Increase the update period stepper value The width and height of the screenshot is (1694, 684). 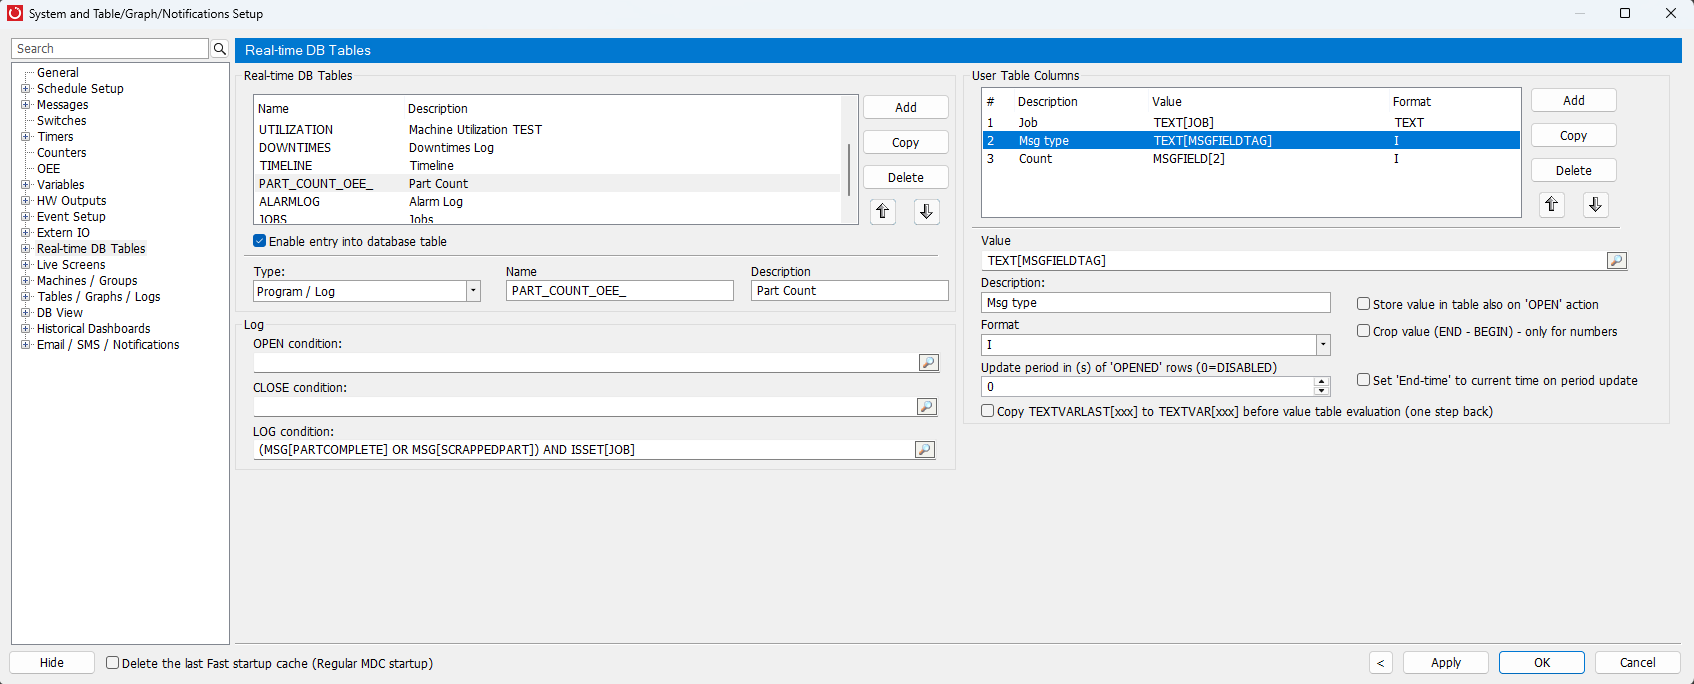(1322, 382)
